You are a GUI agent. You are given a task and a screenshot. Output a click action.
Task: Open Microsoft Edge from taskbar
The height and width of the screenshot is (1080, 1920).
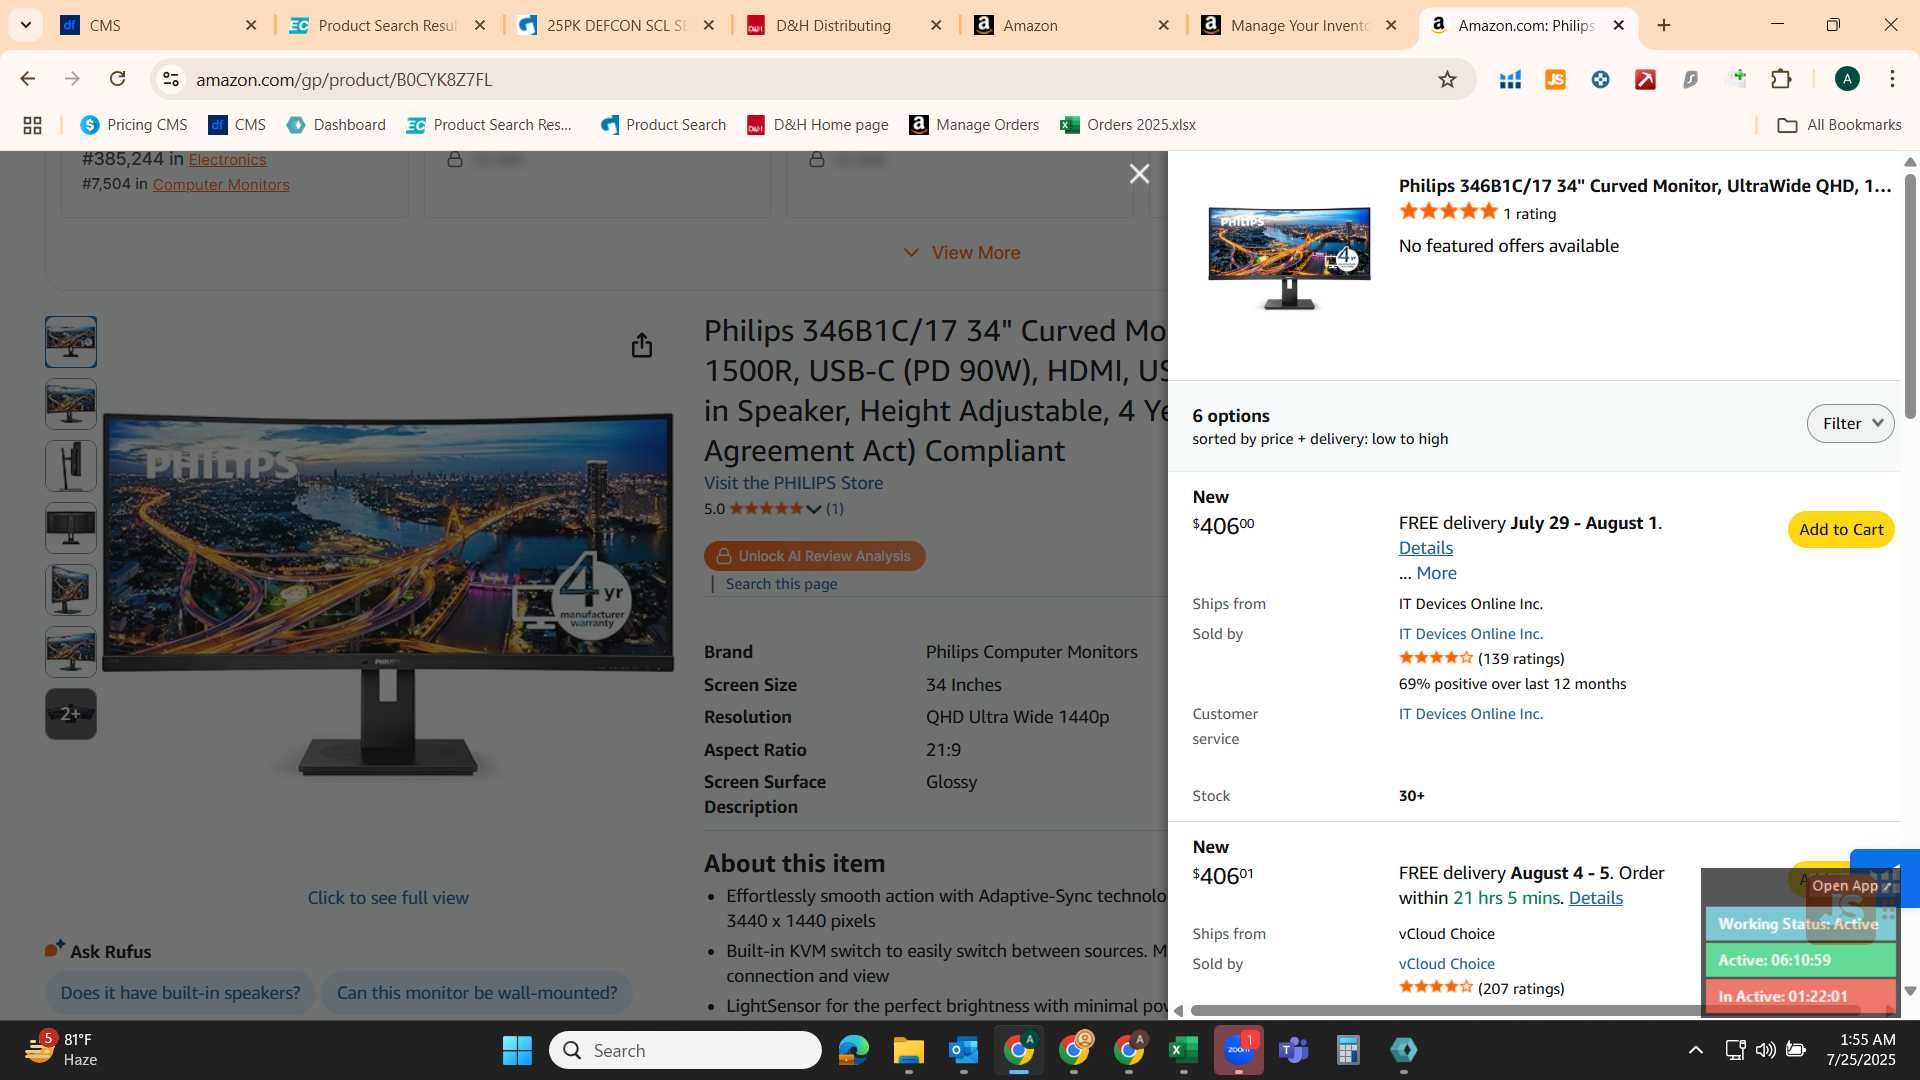853,1050
